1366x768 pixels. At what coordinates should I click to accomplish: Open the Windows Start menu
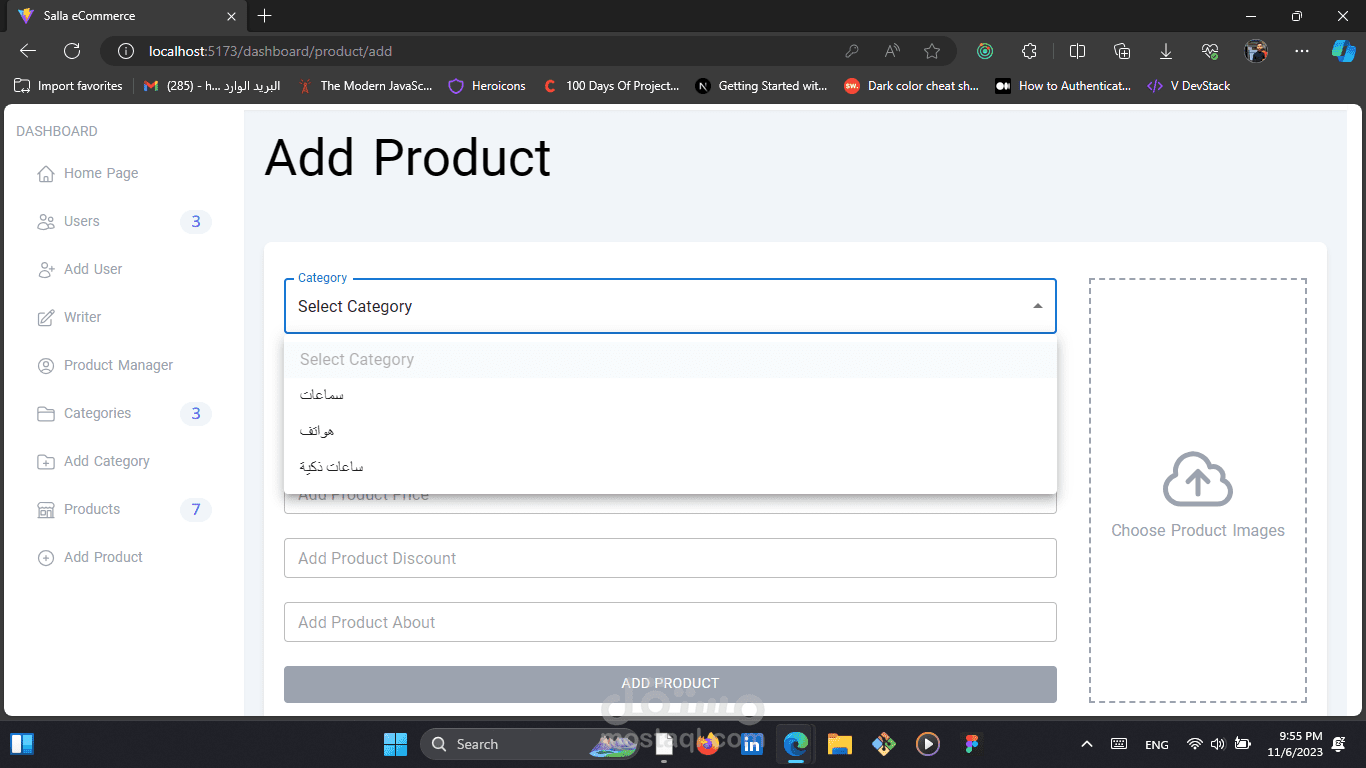(x=395, y=744)
